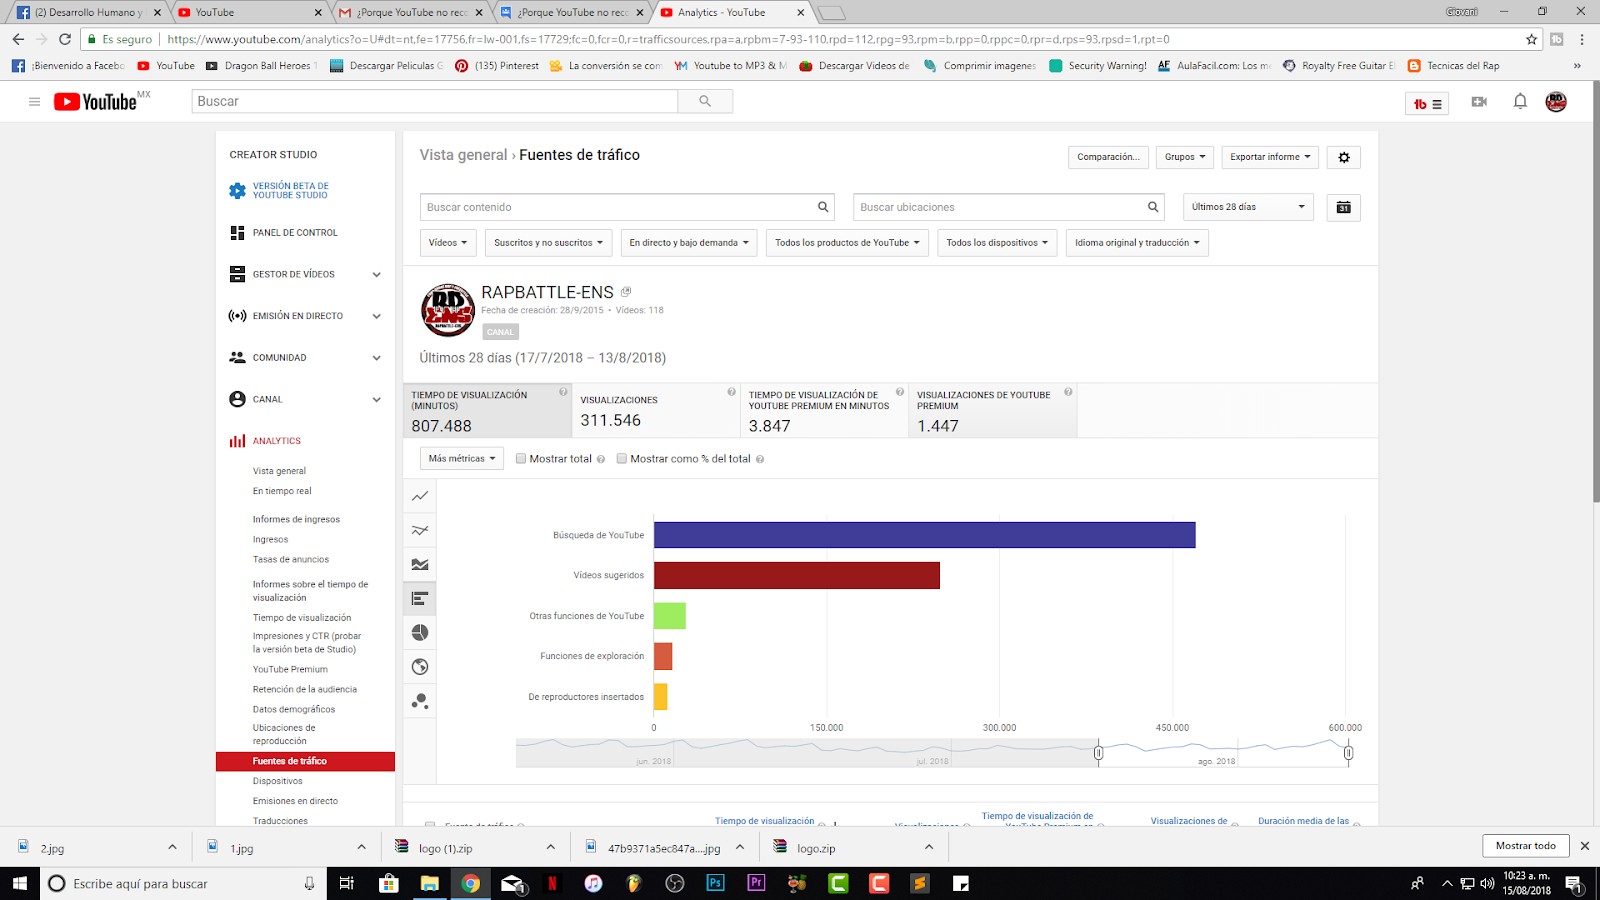Select the bubble chart view icon

(x=420, y=701)
